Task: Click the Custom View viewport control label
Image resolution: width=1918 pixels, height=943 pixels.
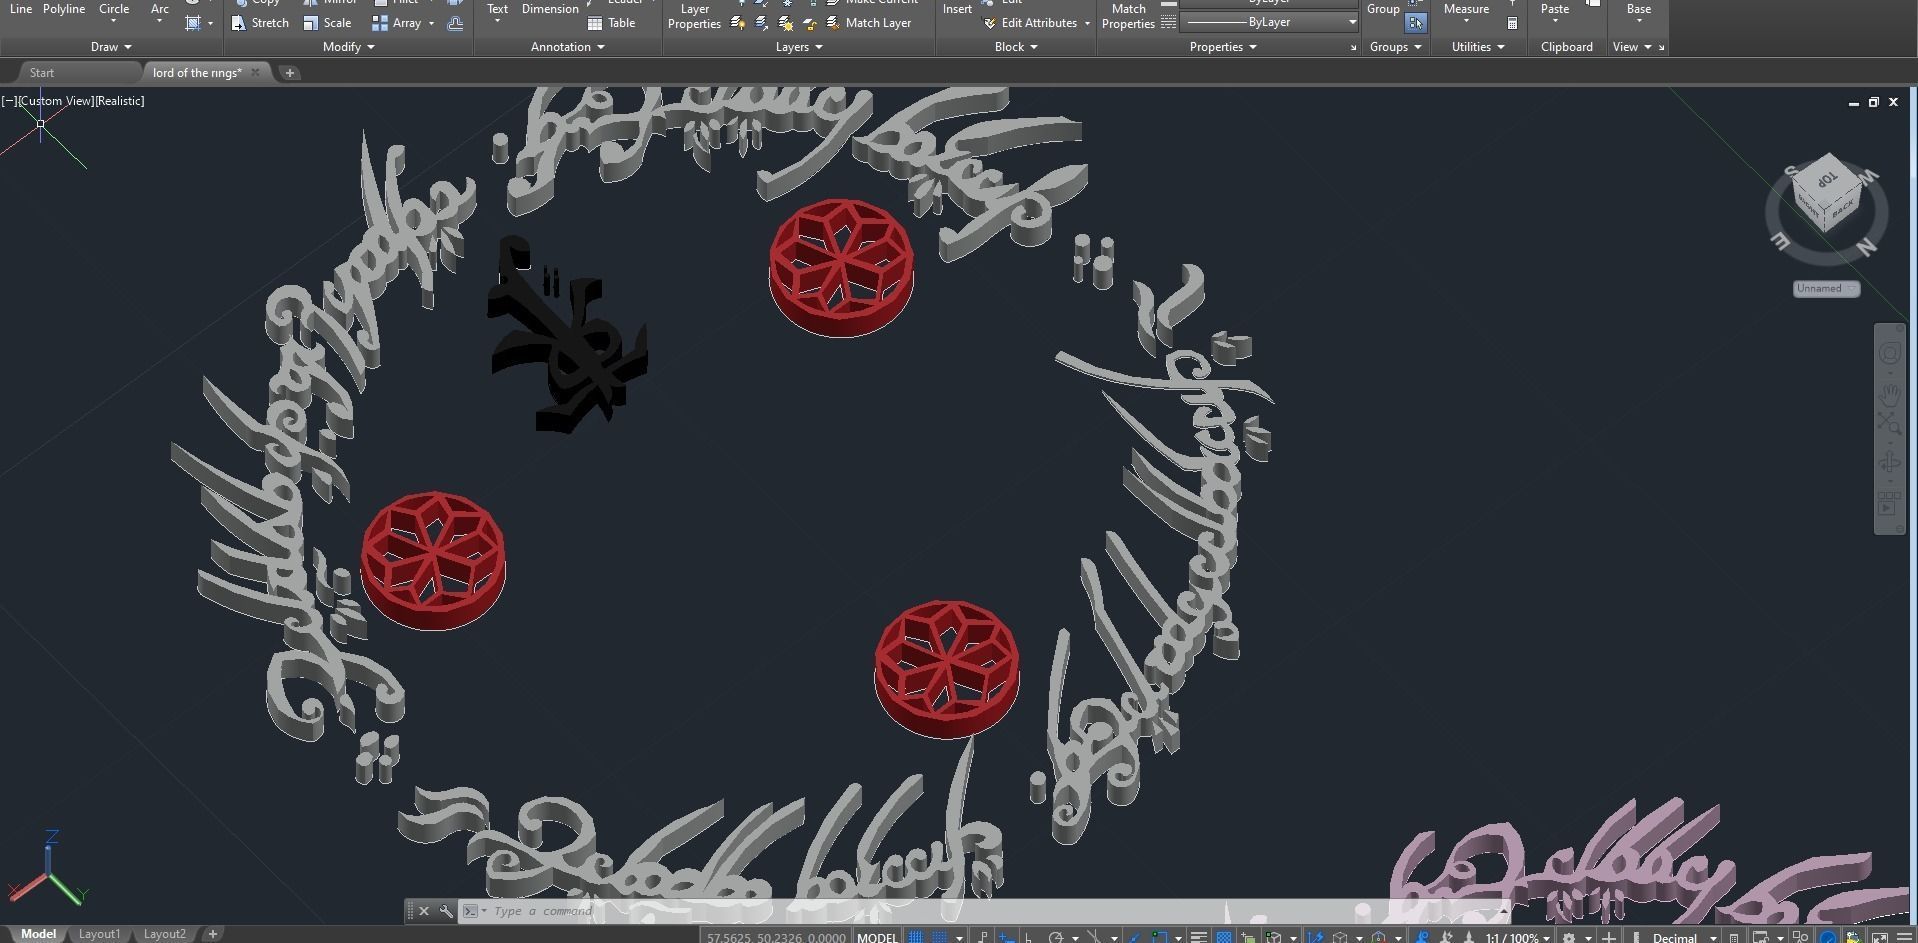Action: tap(55, 101)
